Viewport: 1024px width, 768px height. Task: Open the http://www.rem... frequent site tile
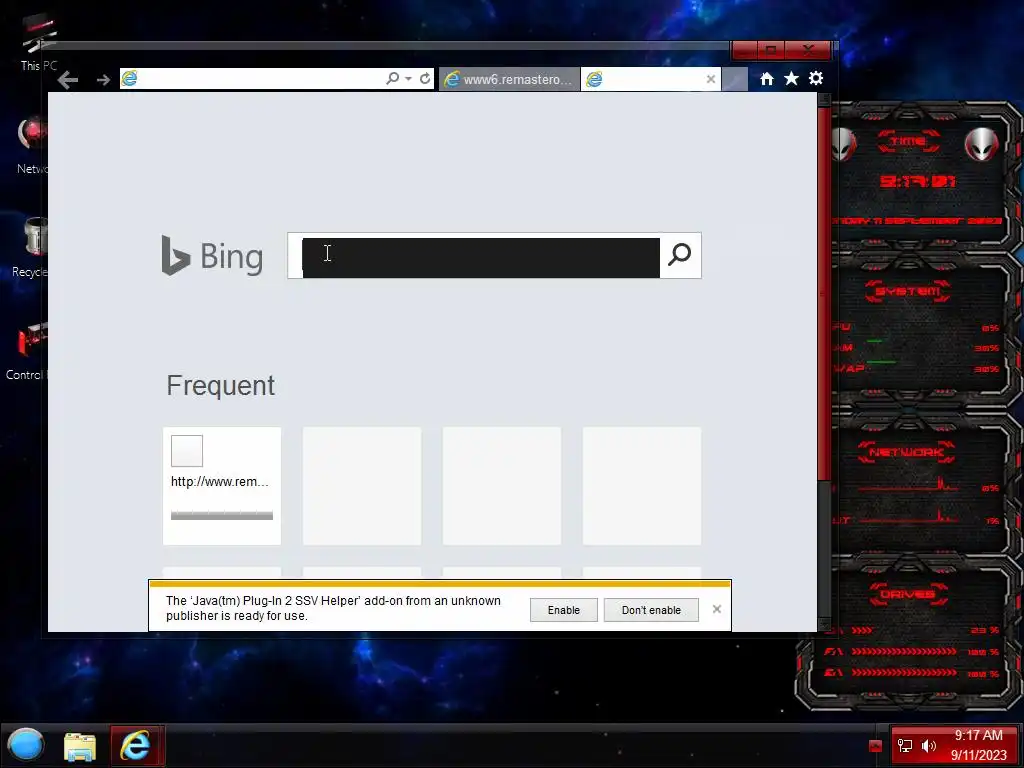pyautogui.click(x=222, y=486)
